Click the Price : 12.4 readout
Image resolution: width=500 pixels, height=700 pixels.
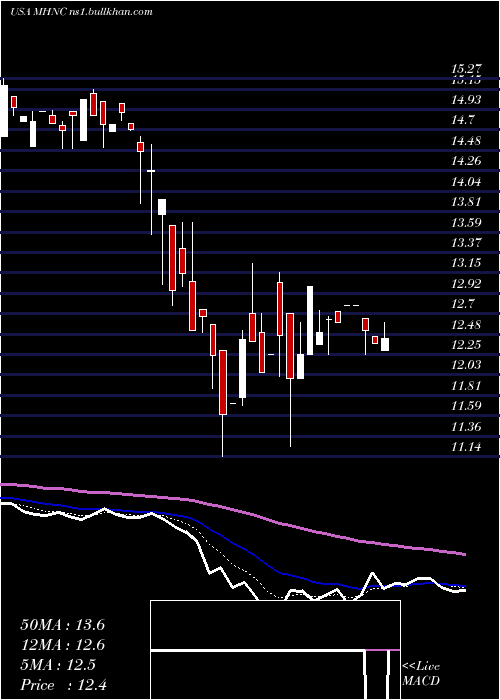coord(63,685)
